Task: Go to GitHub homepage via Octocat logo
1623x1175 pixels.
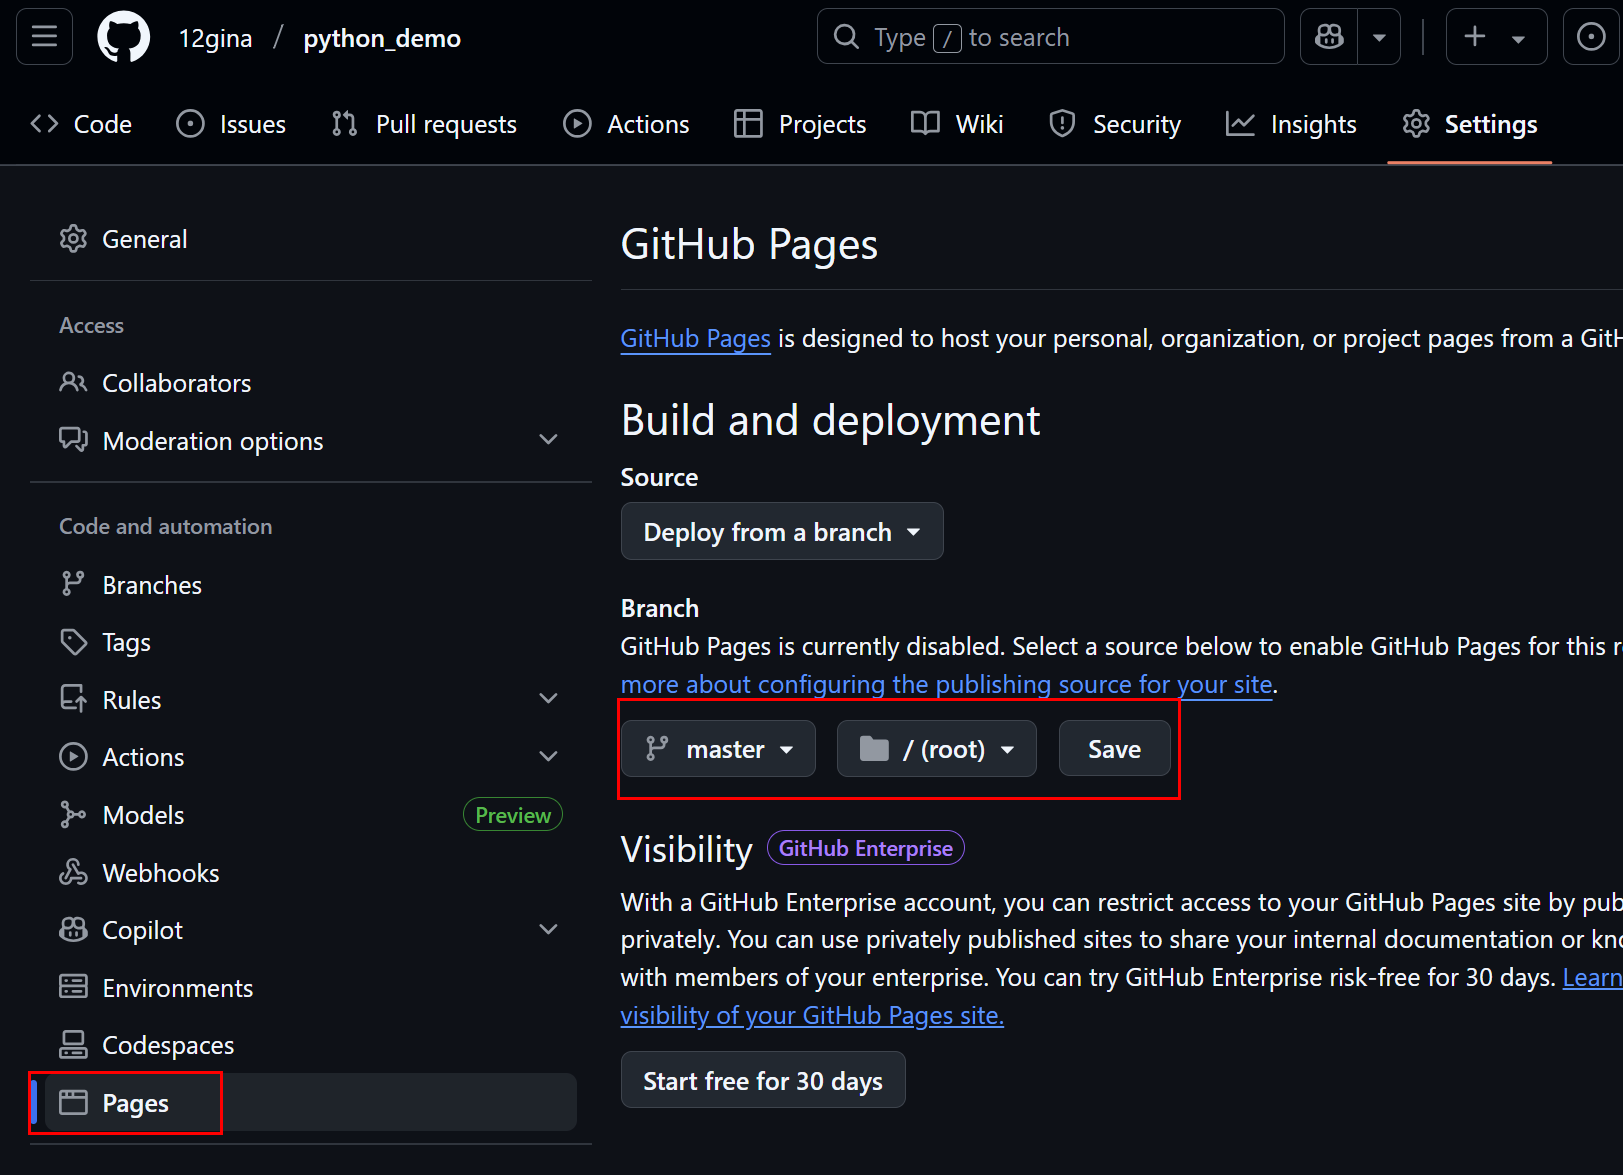Action: 124,37
